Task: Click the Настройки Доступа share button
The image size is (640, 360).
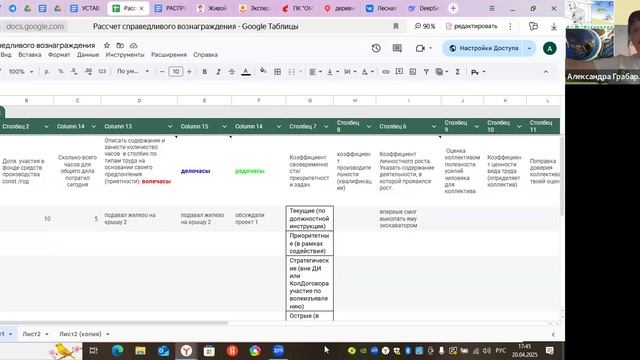Action: pyautogui.click(x=484, y=48)
